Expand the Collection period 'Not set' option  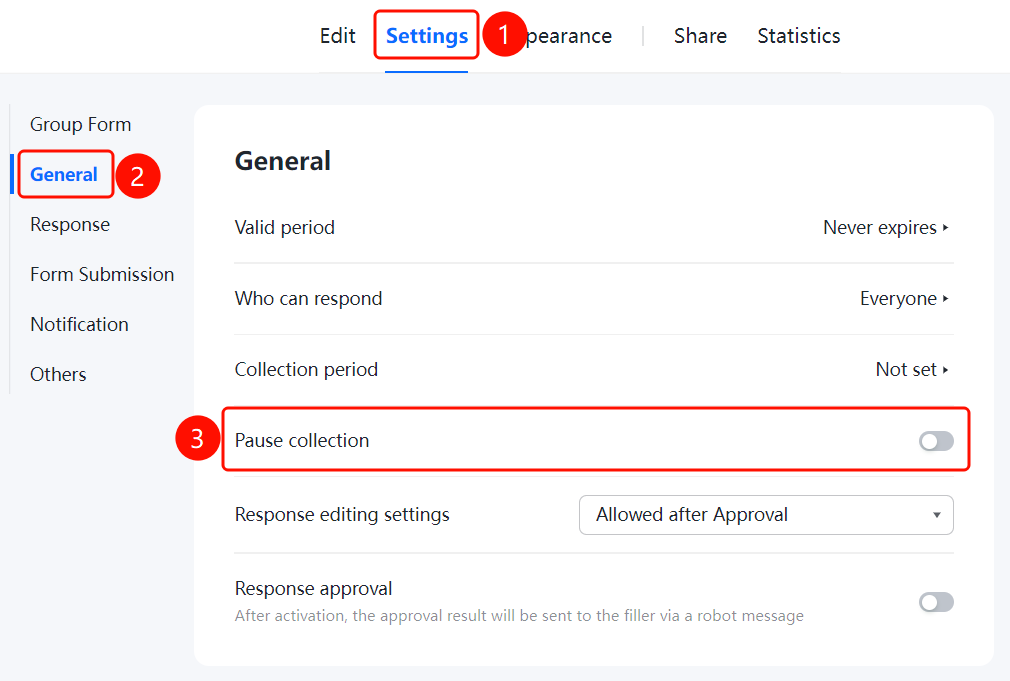tap(912, 369)
